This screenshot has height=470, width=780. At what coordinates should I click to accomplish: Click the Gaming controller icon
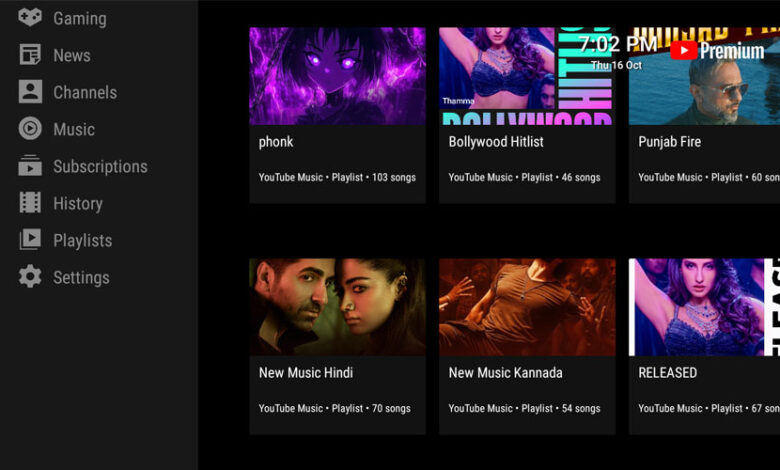point(30,18)
